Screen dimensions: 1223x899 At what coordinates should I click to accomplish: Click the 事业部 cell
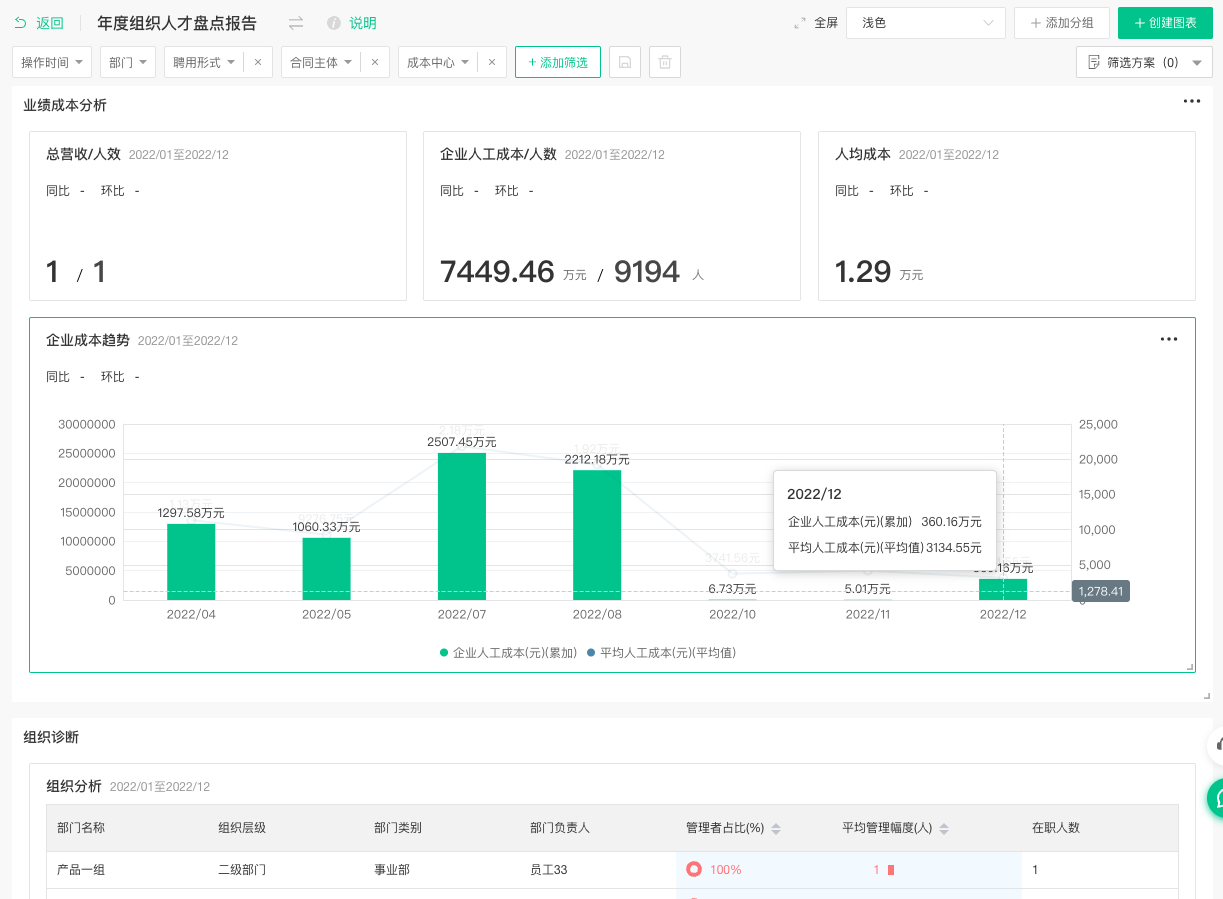pyautogui.click(x=392, y=870)
